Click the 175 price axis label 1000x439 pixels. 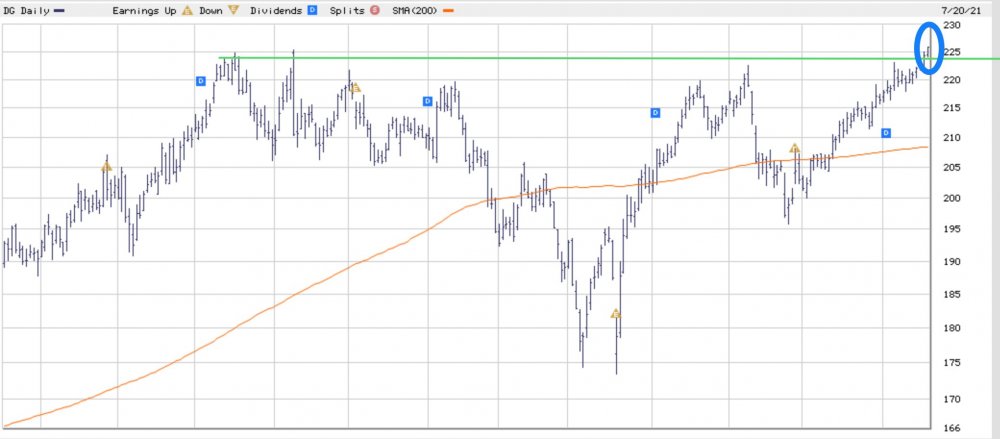click(x=951, y=362)
